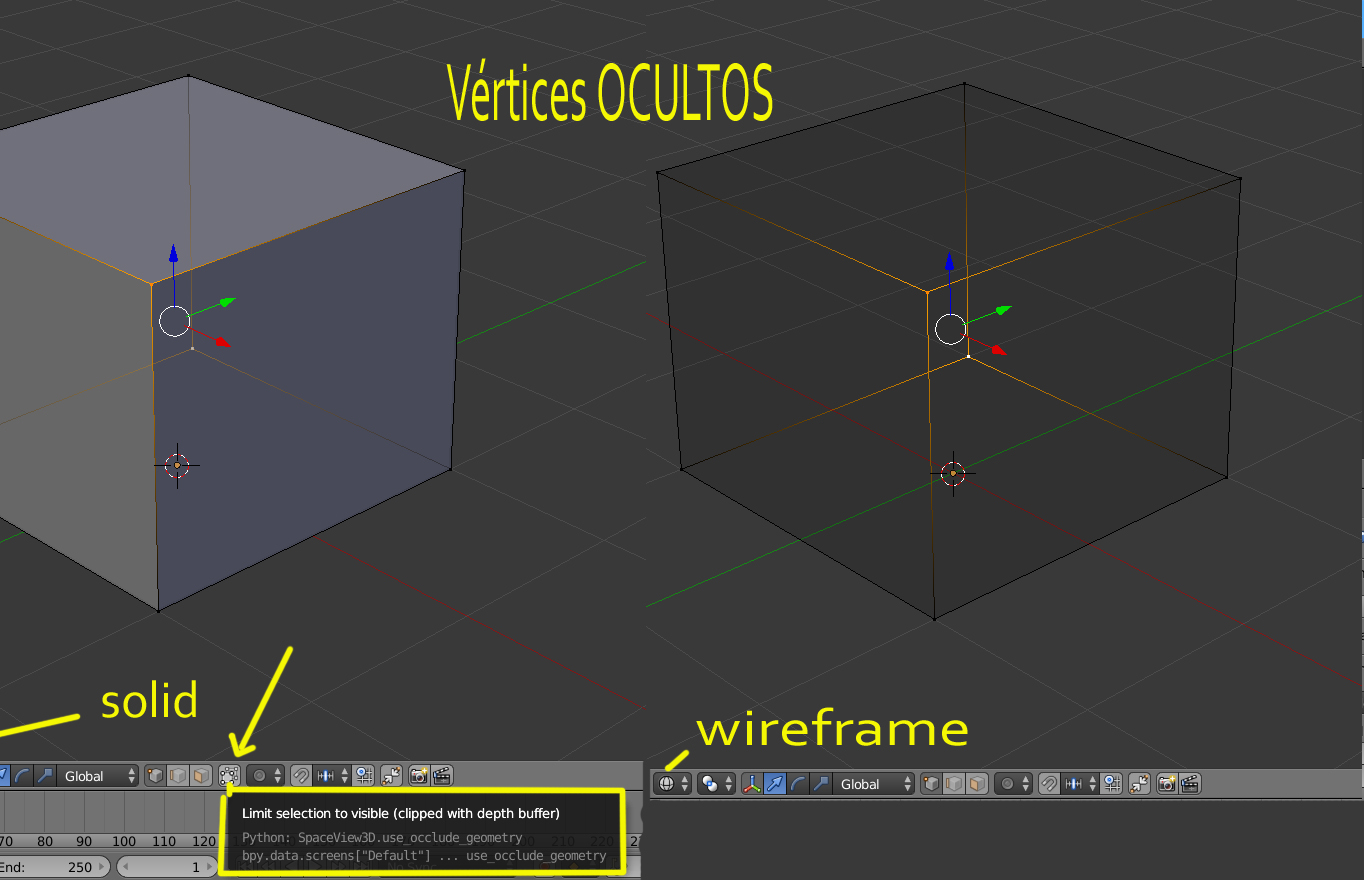The height and width of the screenshot is (880, 1364).
Task: Toggle 3D manipulator axes icon in wireframe viewport
Action: pyautogui.click(x=752, y=784)
